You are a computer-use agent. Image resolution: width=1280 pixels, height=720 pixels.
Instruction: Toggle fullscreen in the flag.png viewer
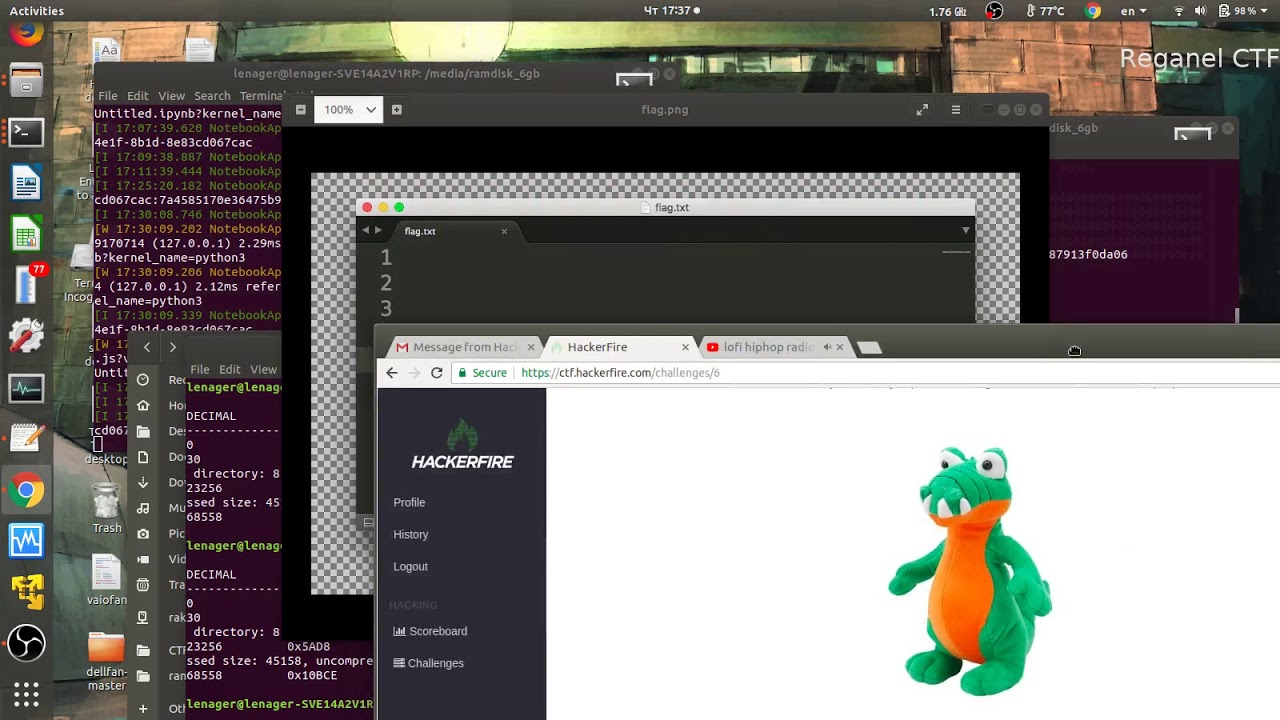[x=922, y=109]
